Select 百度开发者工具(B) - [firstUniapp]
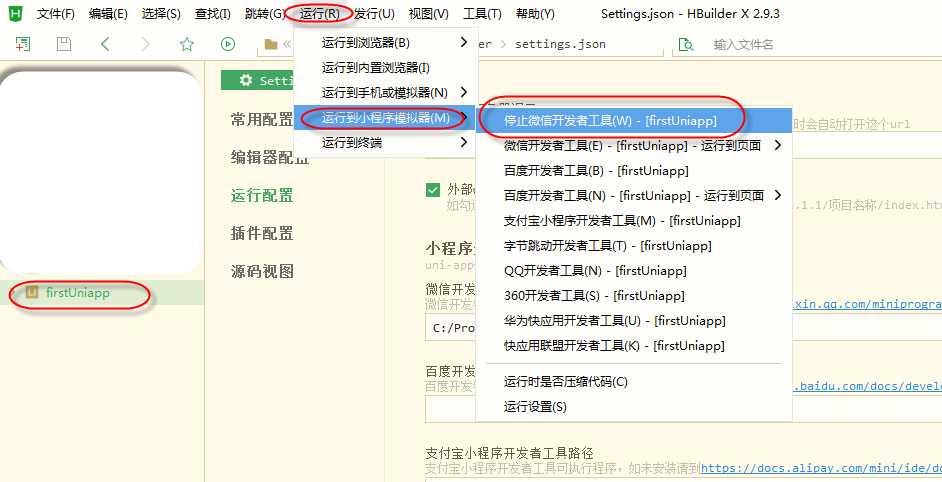The width and height of the screenshot is (942, 482). (x=634, y=171)
